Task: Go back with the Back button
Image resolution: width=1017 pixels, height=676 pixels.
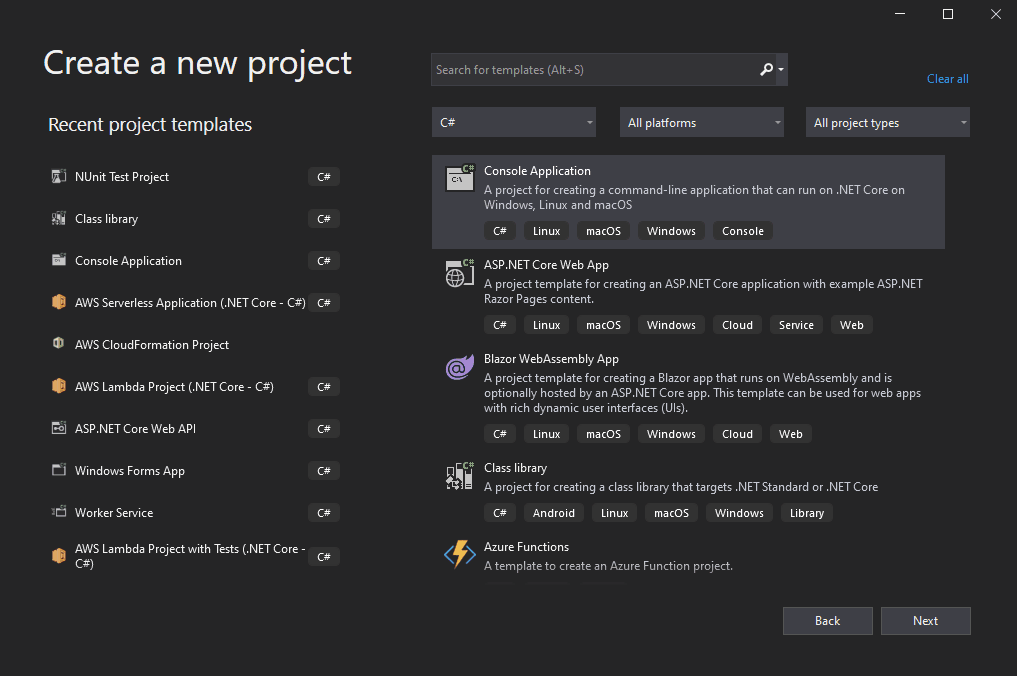Action: [x=827, y=621]
